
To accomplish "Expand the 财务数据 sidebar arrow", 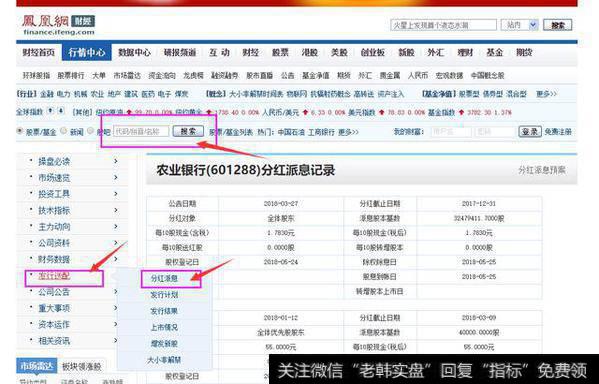I will pyautogui.click(x=116, y=259).
